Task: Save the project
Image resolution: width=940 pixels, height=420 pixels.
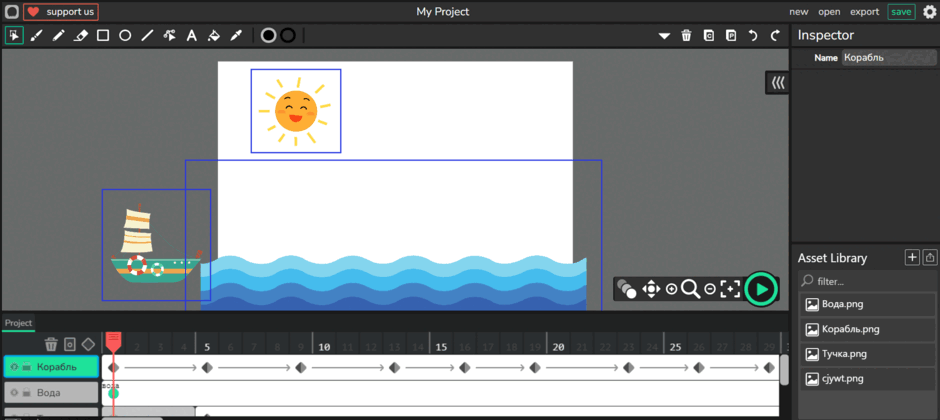Action: (x=901, y=11)
